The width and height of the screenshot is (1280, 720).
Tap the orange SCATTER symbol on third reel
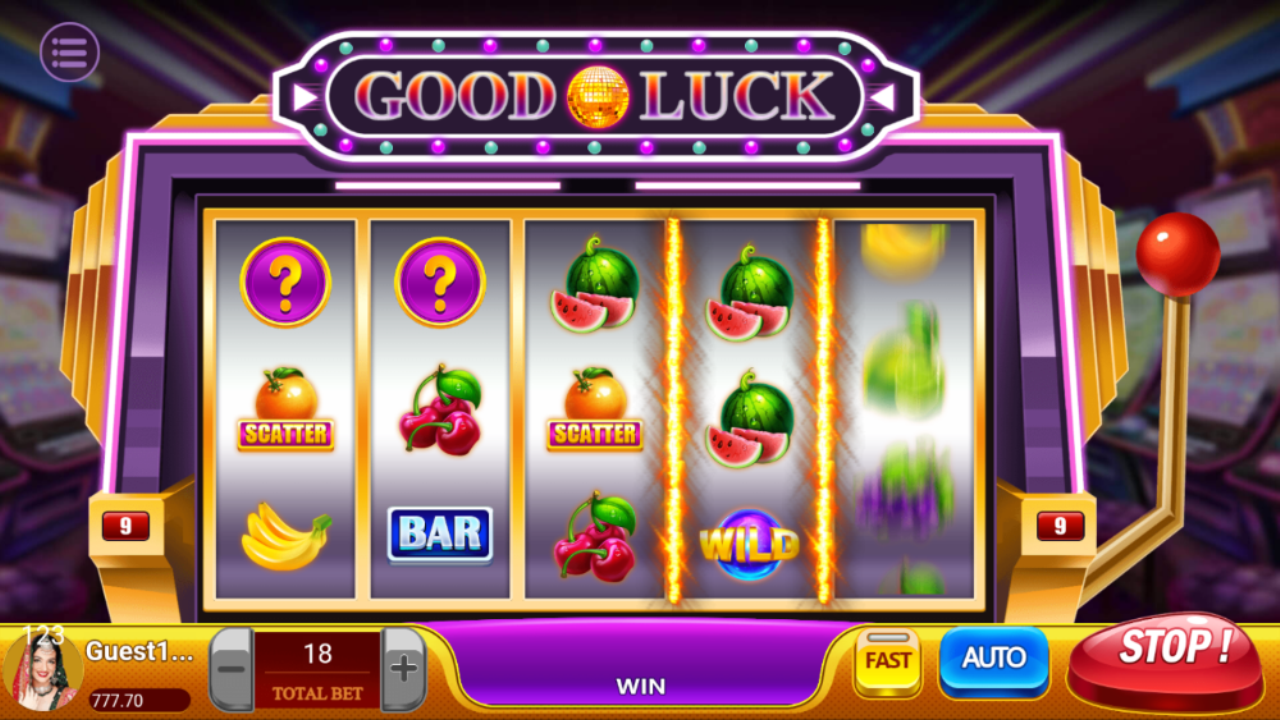point(595,408)
